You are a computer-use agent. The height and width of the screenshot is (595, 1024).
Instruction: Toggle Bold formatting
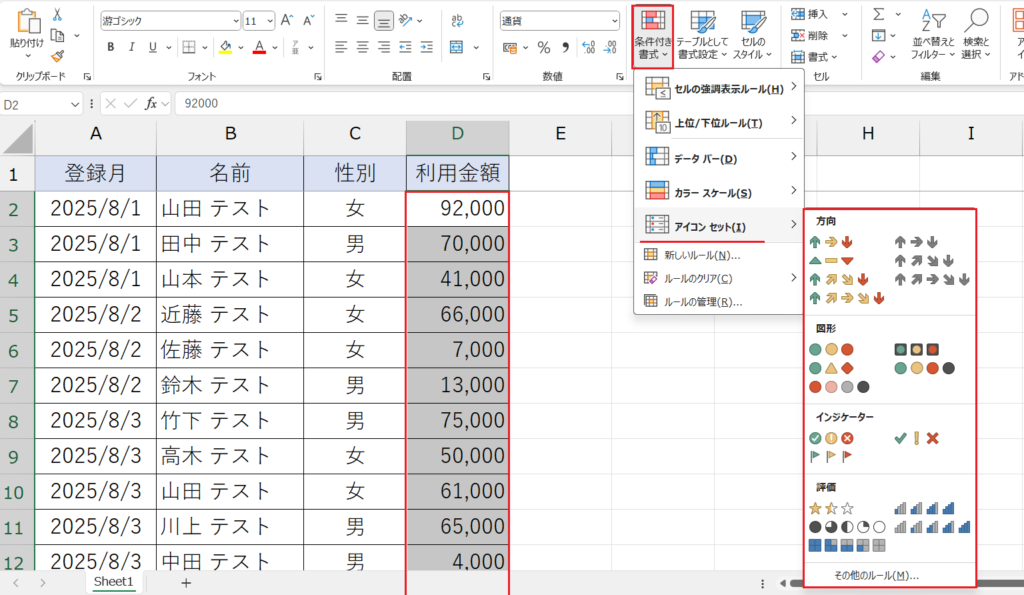point(110,47)
